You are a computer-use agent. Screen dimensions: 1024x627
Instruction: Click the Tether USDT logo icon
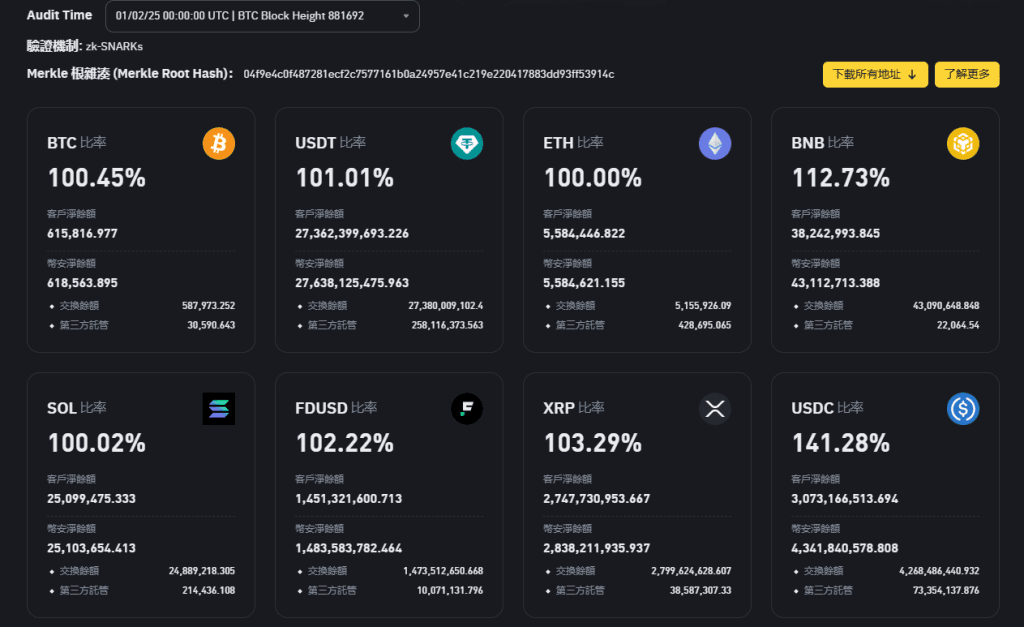click(467, 144)
